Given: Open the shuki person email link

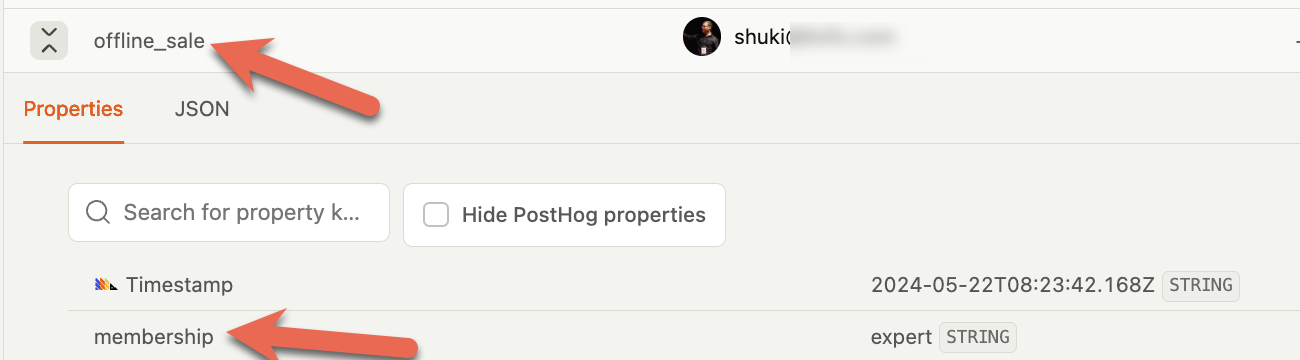Looking at the screenshot, I should point(812,38).
